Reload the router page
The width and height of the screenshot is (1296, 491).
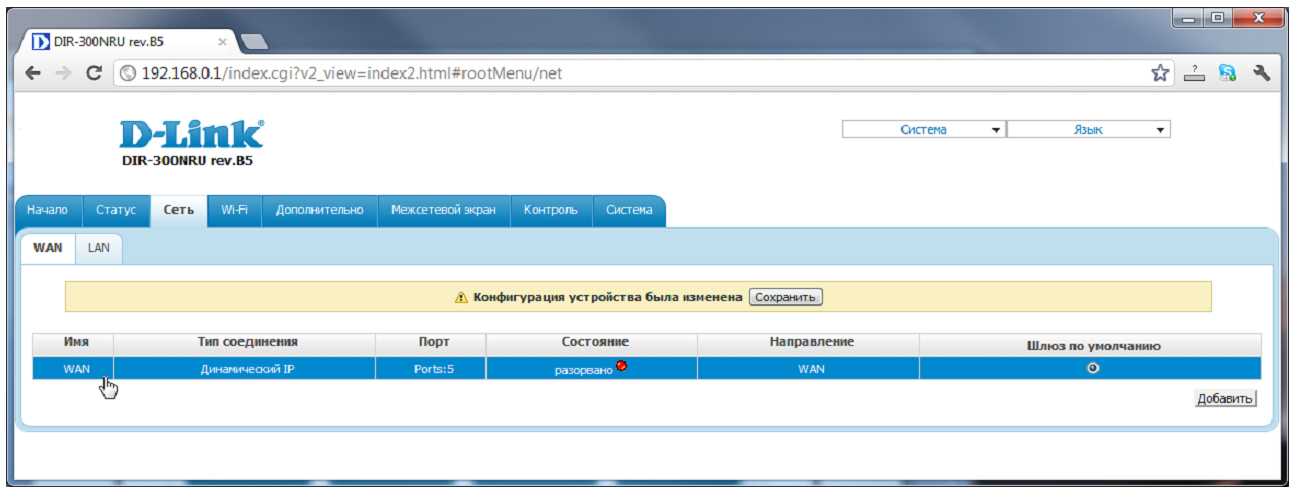[95, 73]
